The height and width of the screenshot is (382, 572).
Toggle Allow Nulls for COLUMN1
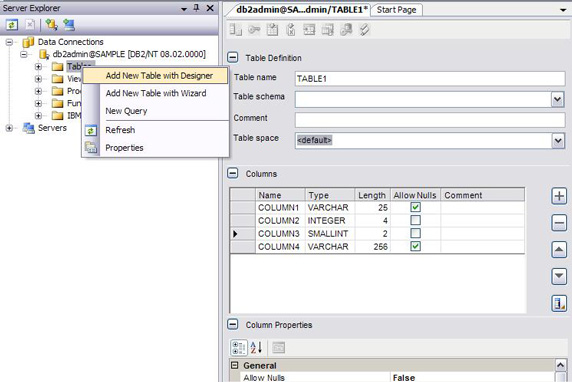(x=415, y=207)
